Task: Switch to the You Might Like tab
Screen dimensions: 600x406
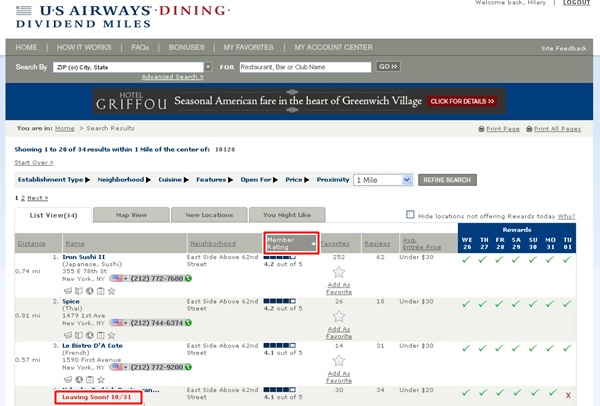Action: click(287, 215)
